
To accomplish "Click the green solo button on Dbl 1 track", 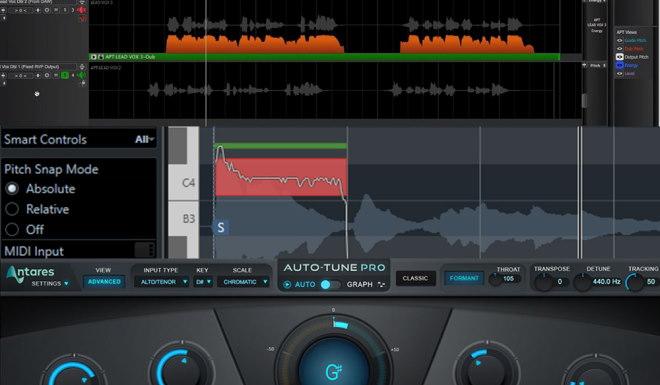I will pyautogui.click(x=65, y=75).
